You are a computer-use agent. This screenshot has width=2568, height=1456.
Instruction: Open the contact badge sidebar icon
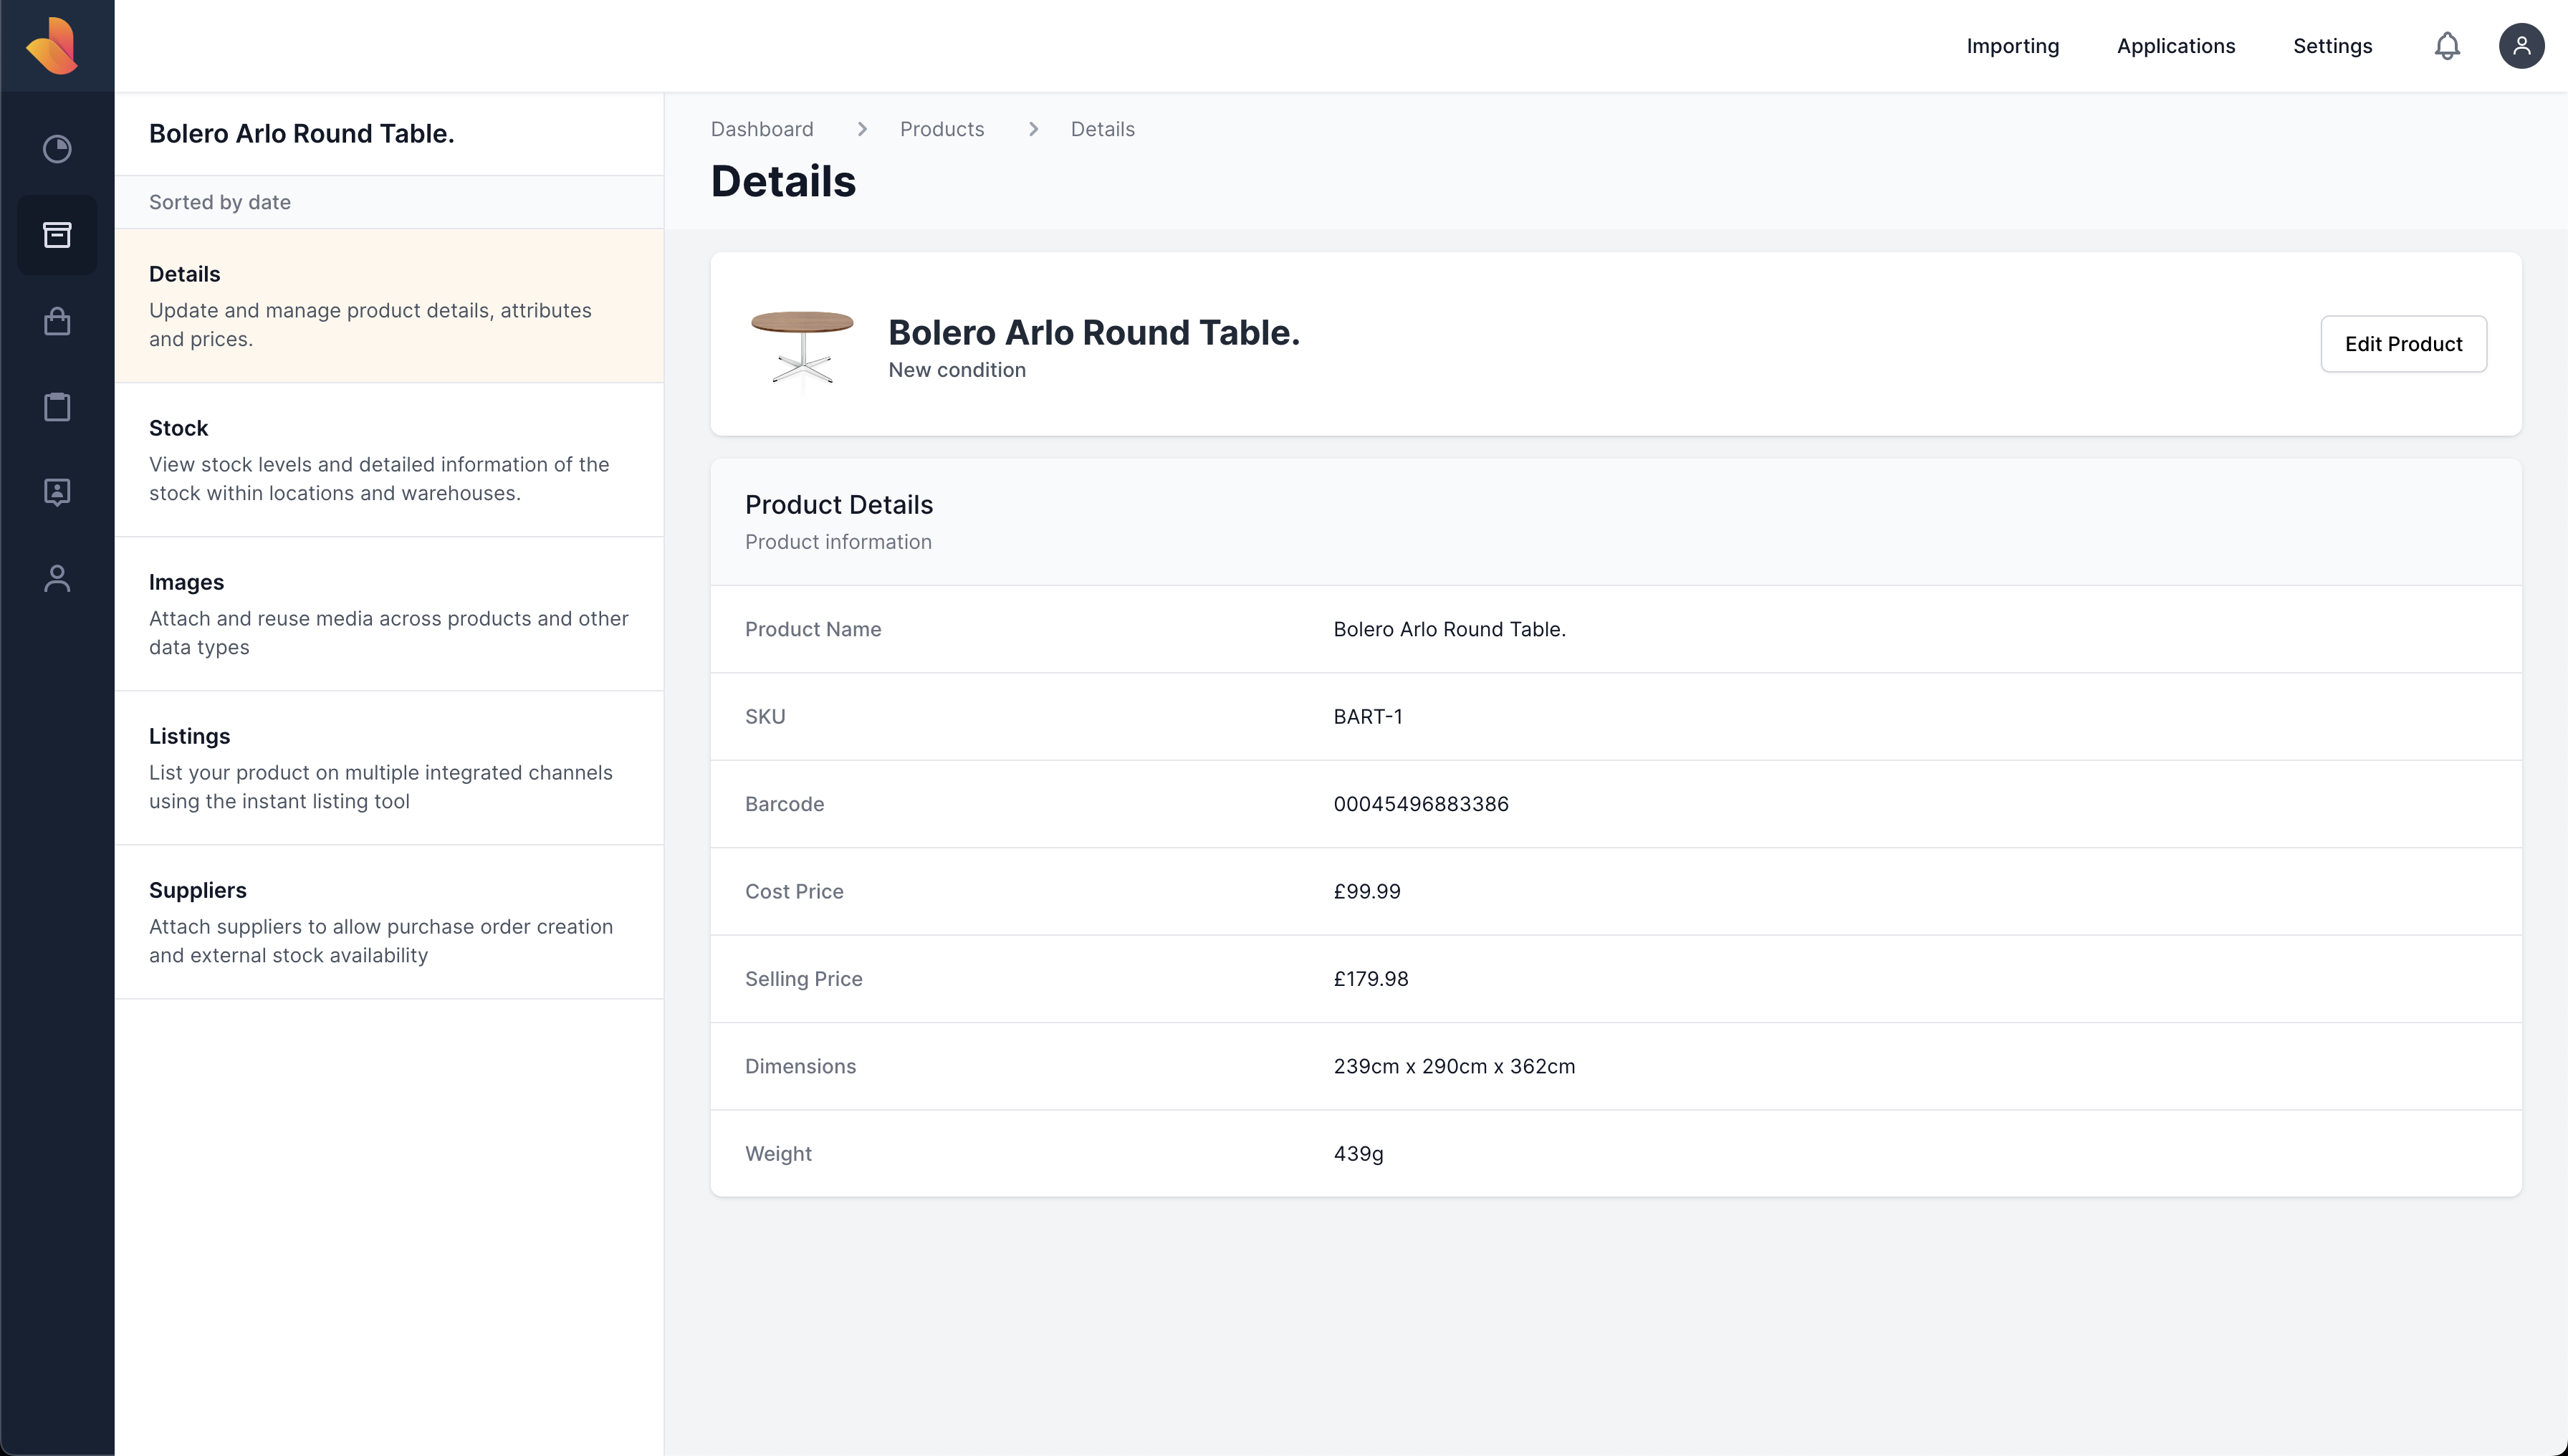57,492
